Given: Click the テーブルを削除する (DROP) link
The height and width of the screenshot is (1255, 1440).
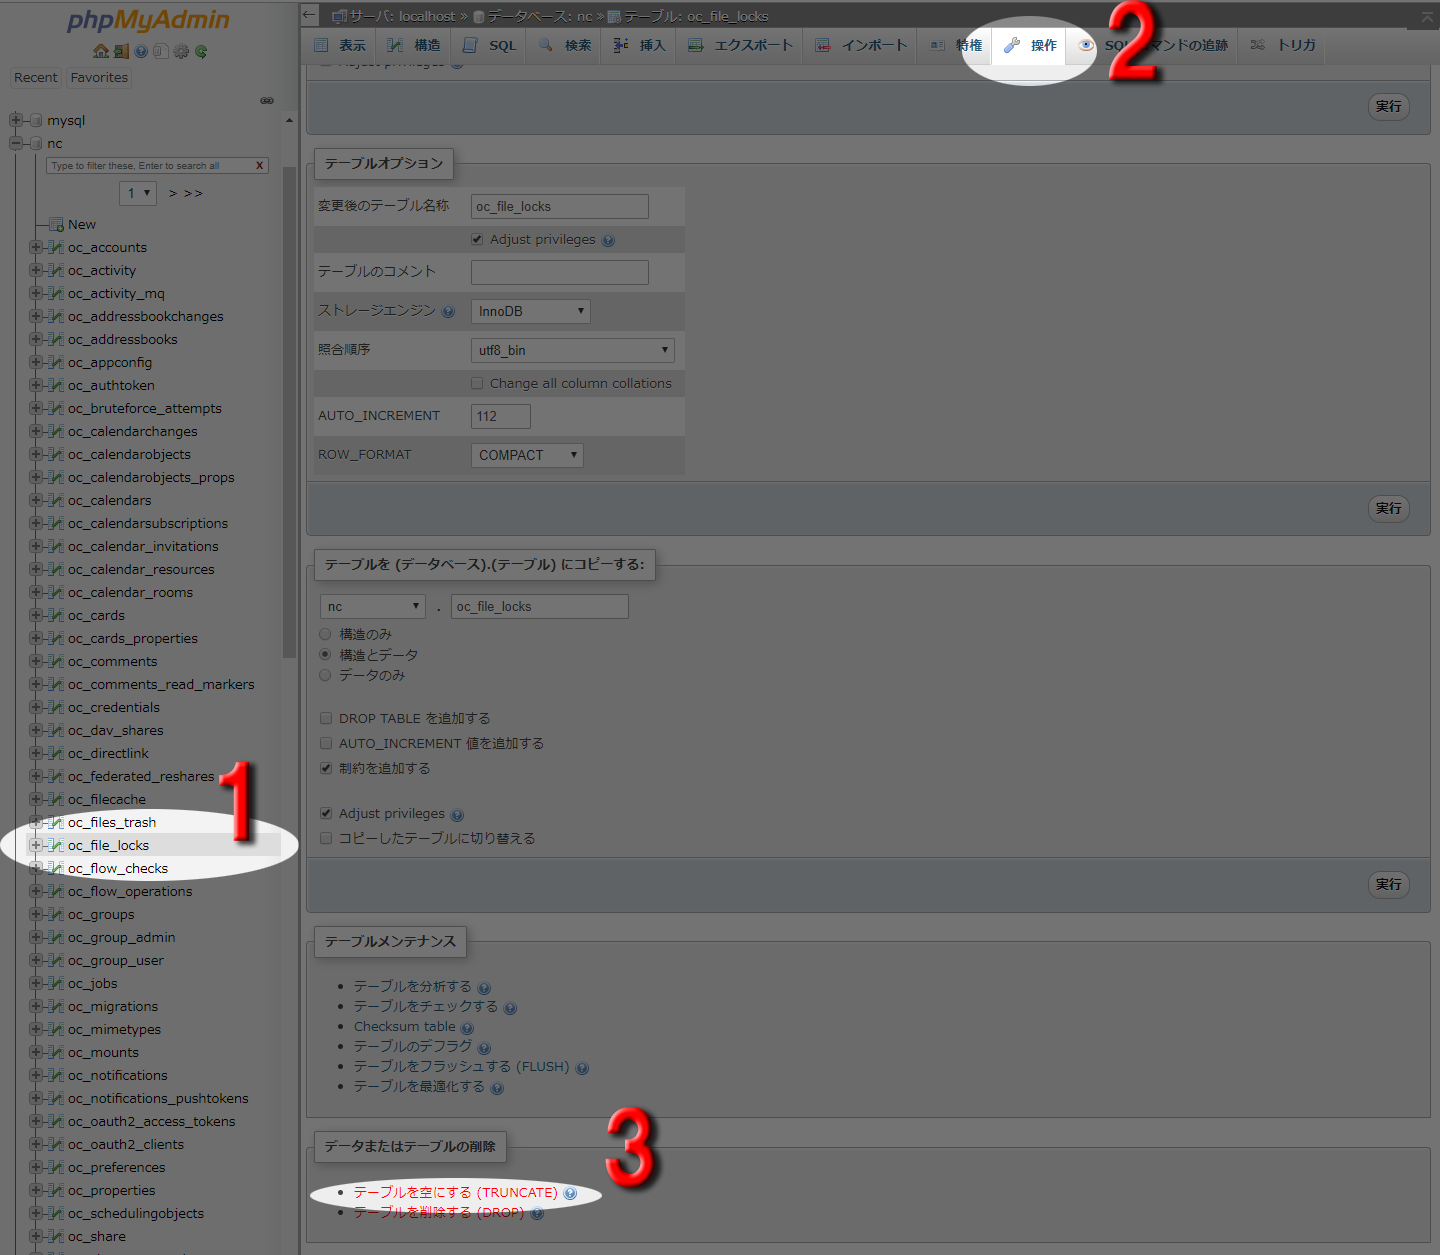Looking at the screenshot, I should 438,1212.
